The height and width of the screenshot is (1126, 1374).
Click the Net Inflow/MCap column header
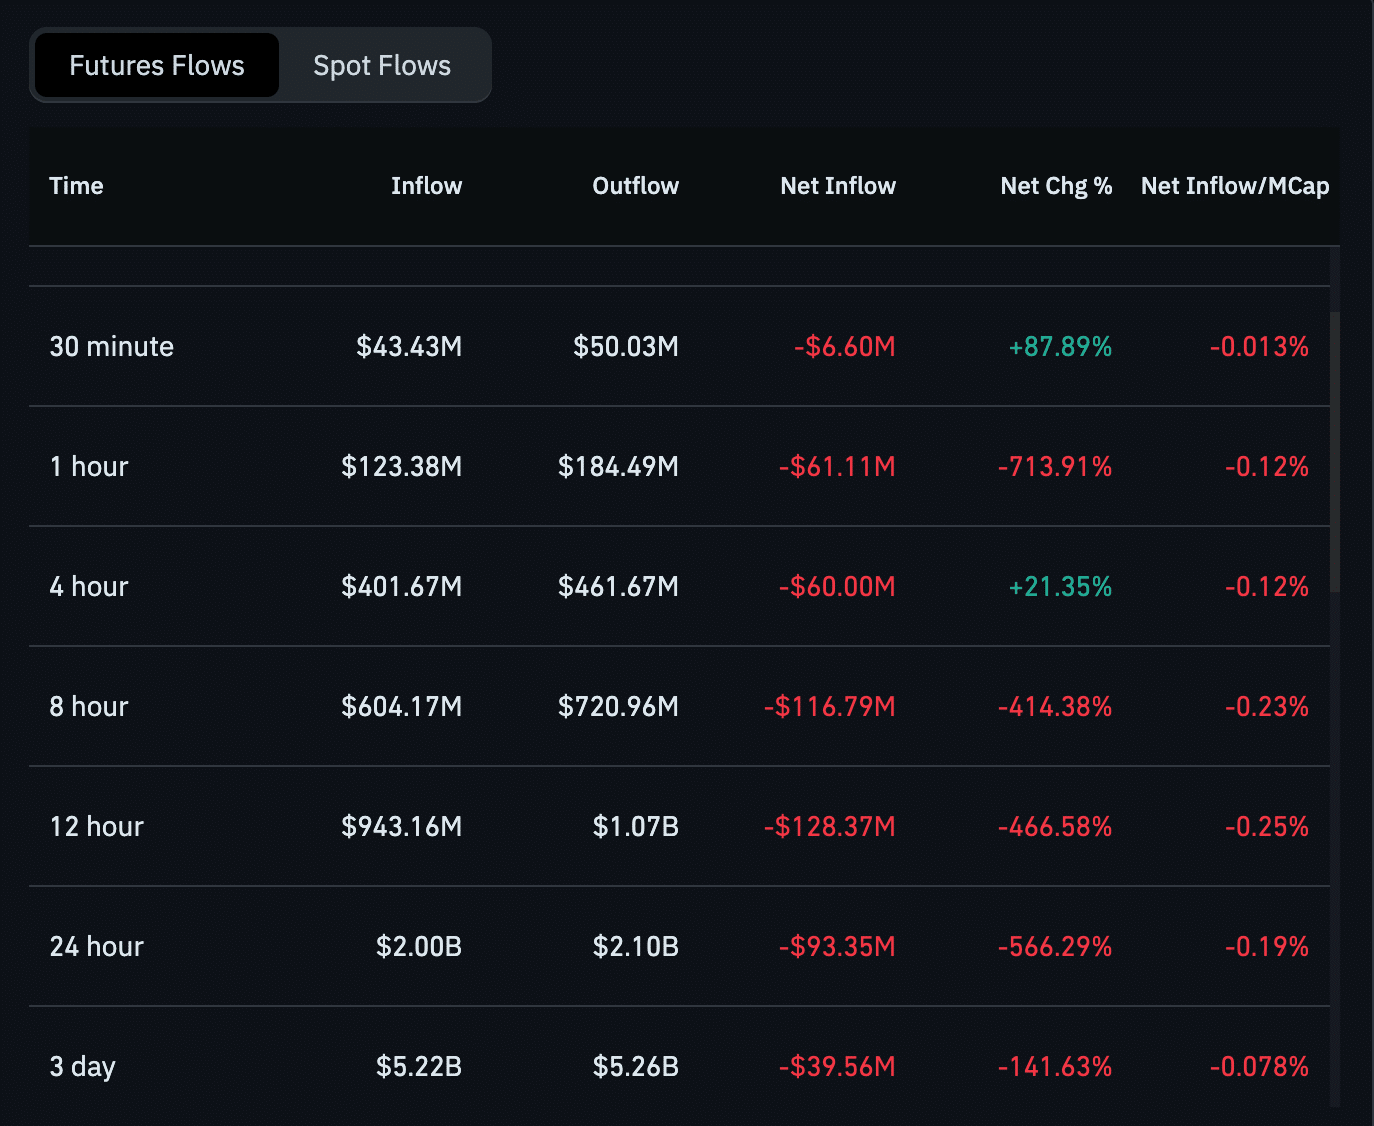[1234, 185]
